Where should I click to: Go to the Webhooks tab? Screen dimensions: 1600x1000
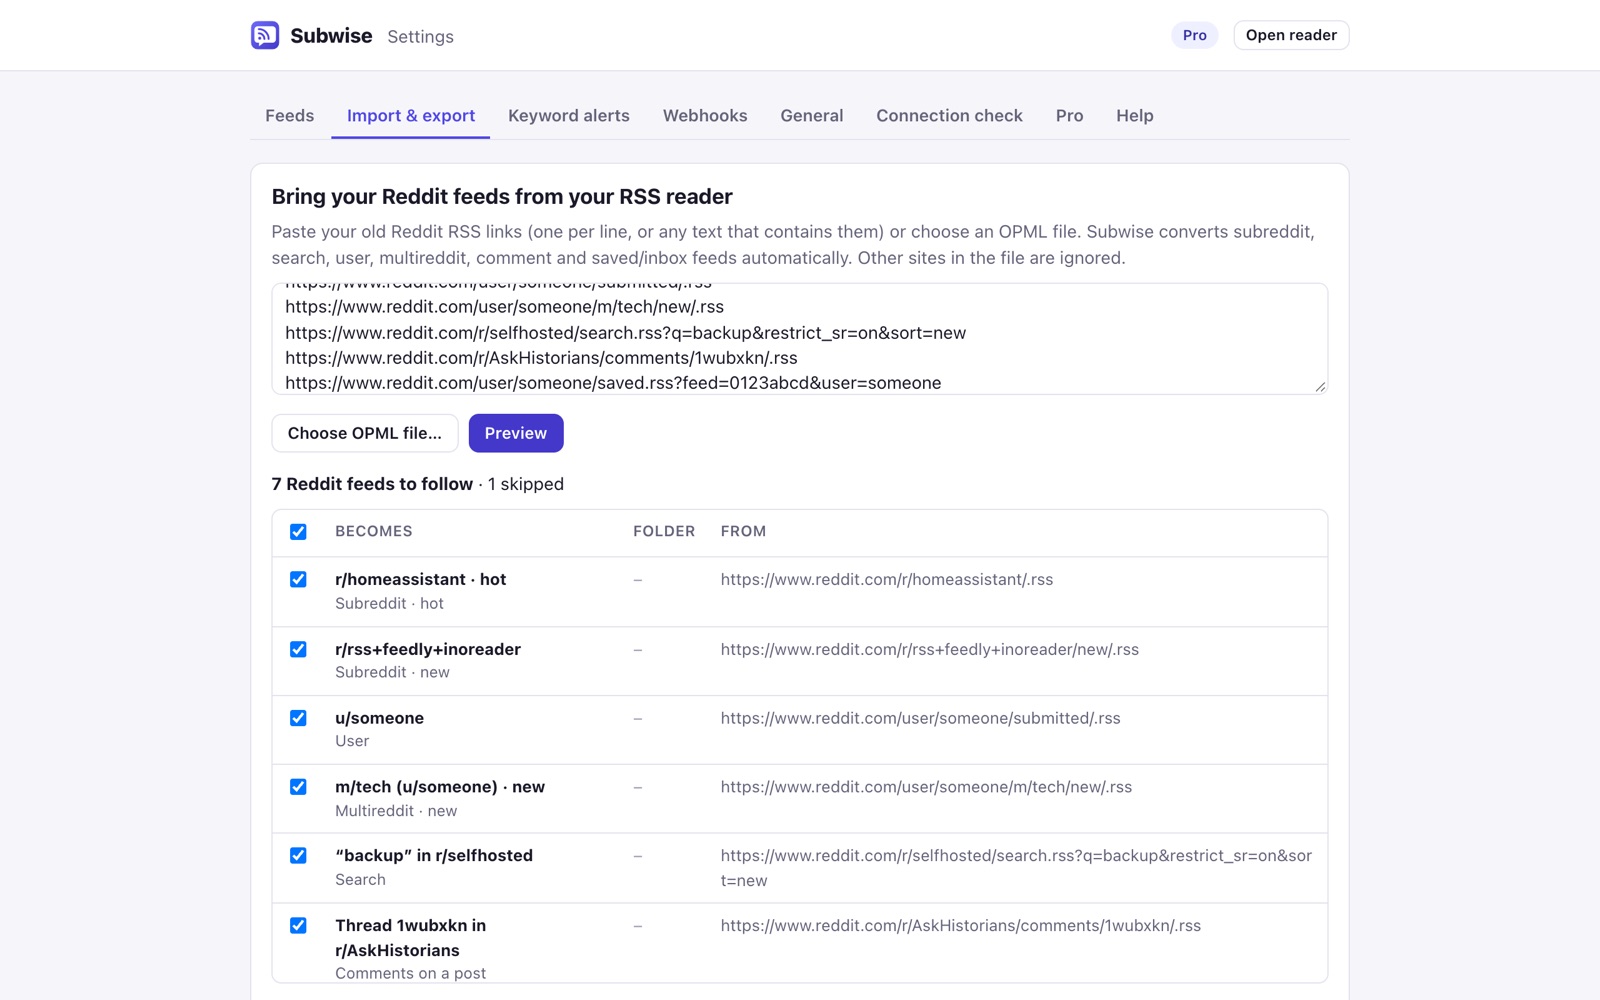tap(705, 116)
